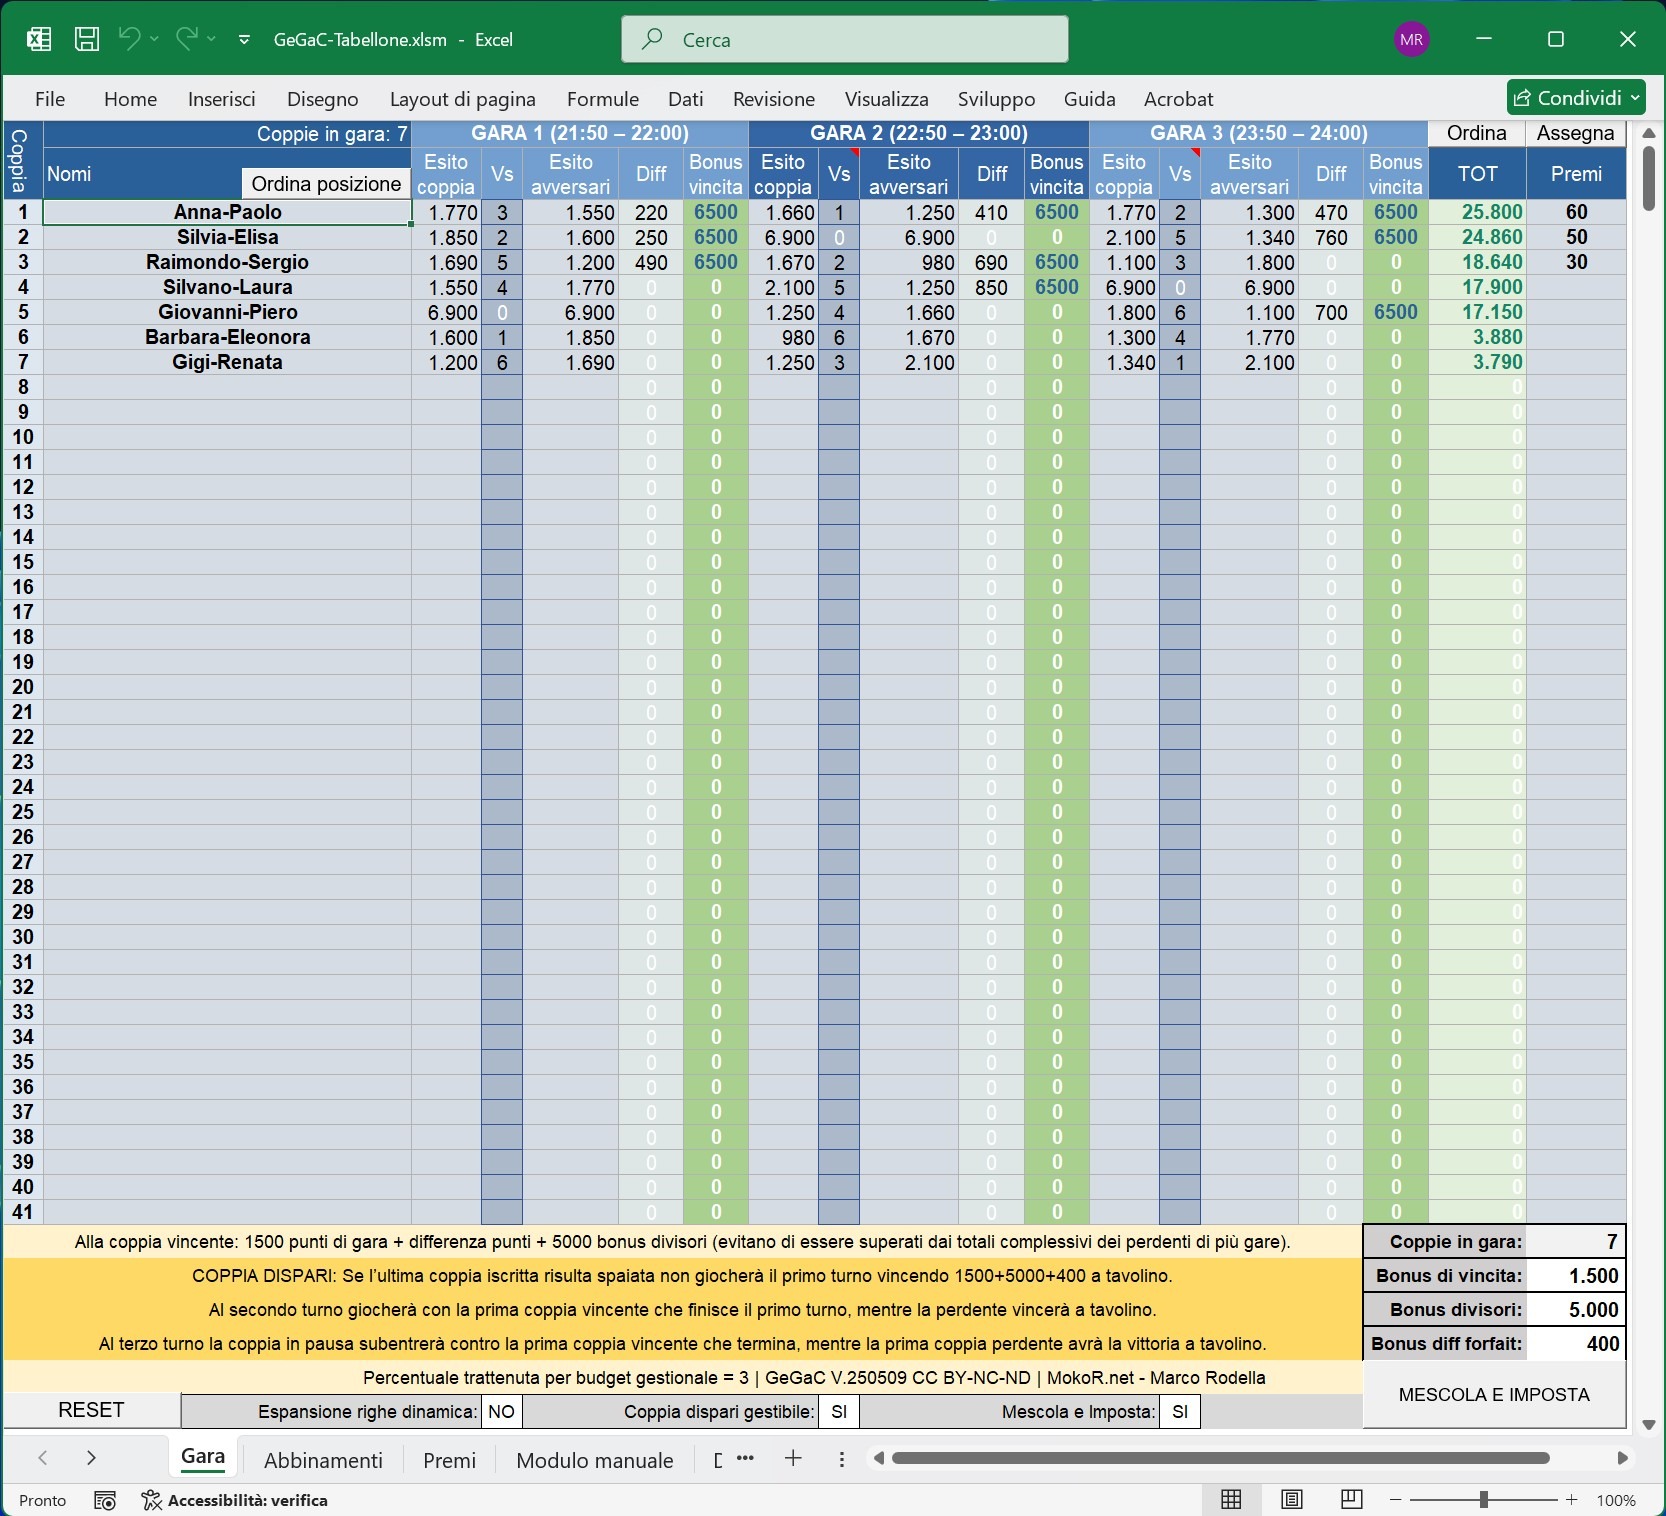The image size is (1666, 1516).
Task: Click the macro recording status icon
Action: pyautogui.click(x=105, y=1500)
